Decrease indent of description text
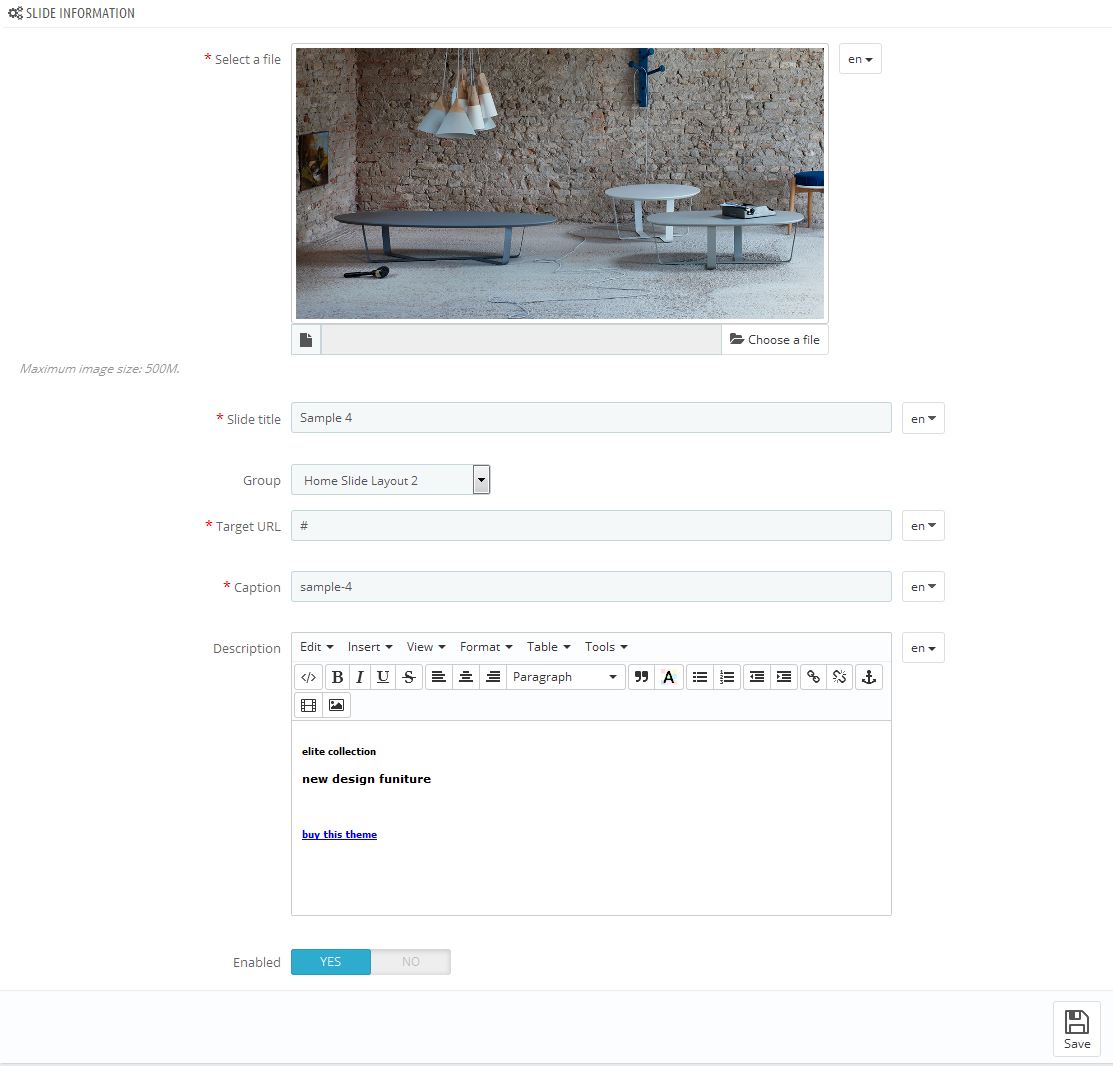 click(x=757, y=677)
